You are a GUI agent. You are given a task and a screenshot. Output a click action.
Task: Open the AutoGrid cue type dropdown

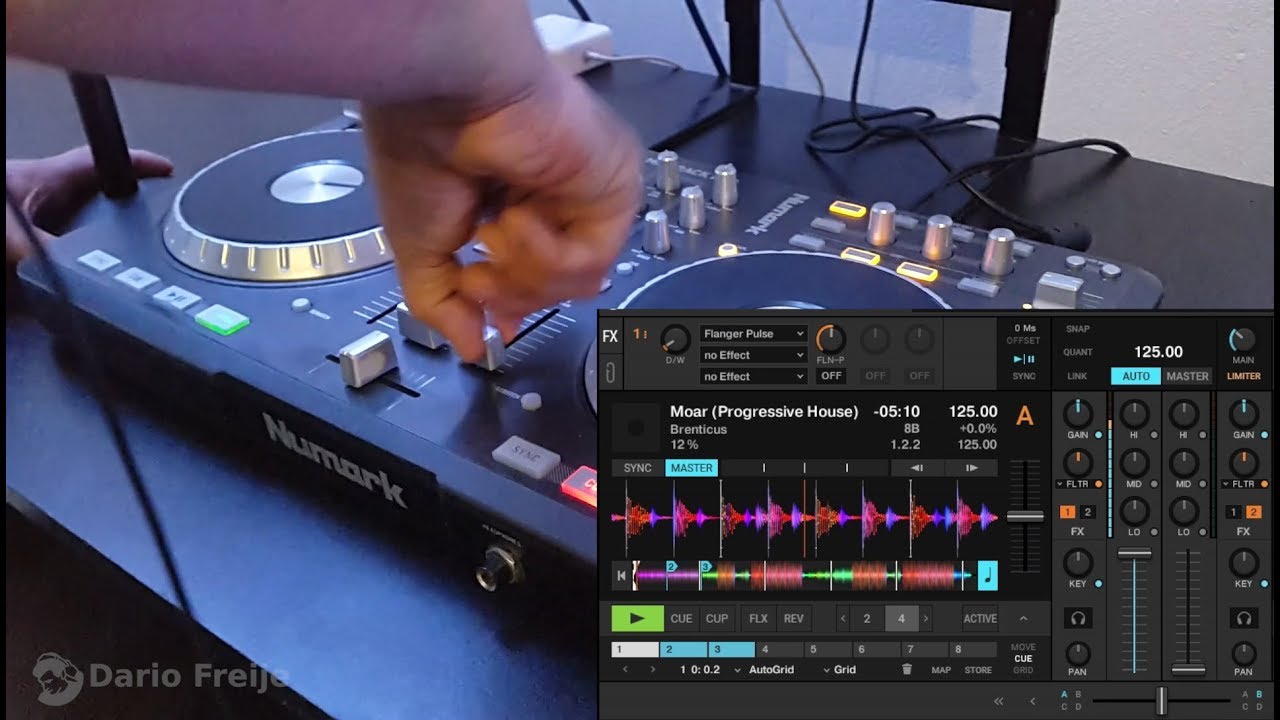(765, 669)
